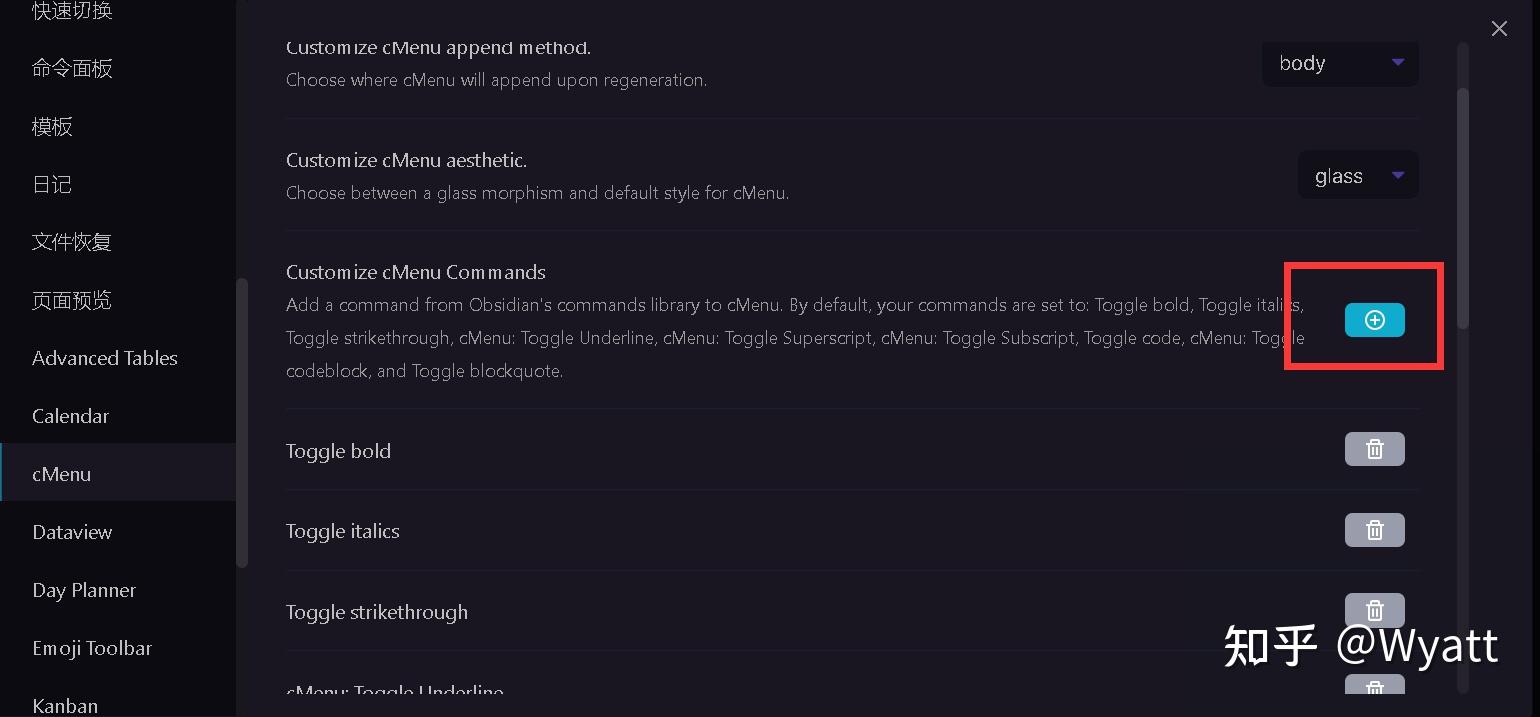
Task: Click the sidebar list scrollbar thumb
Action: 241,422
